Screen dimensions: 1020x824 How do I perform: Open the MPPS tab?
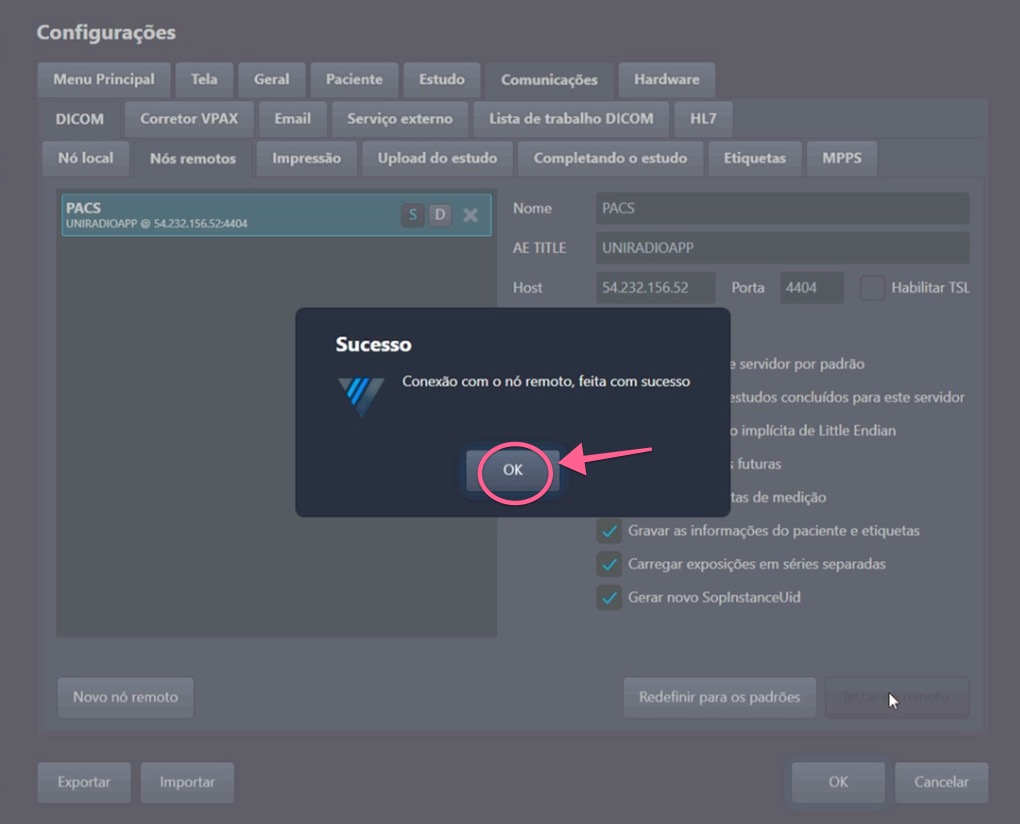pos(842,158)
